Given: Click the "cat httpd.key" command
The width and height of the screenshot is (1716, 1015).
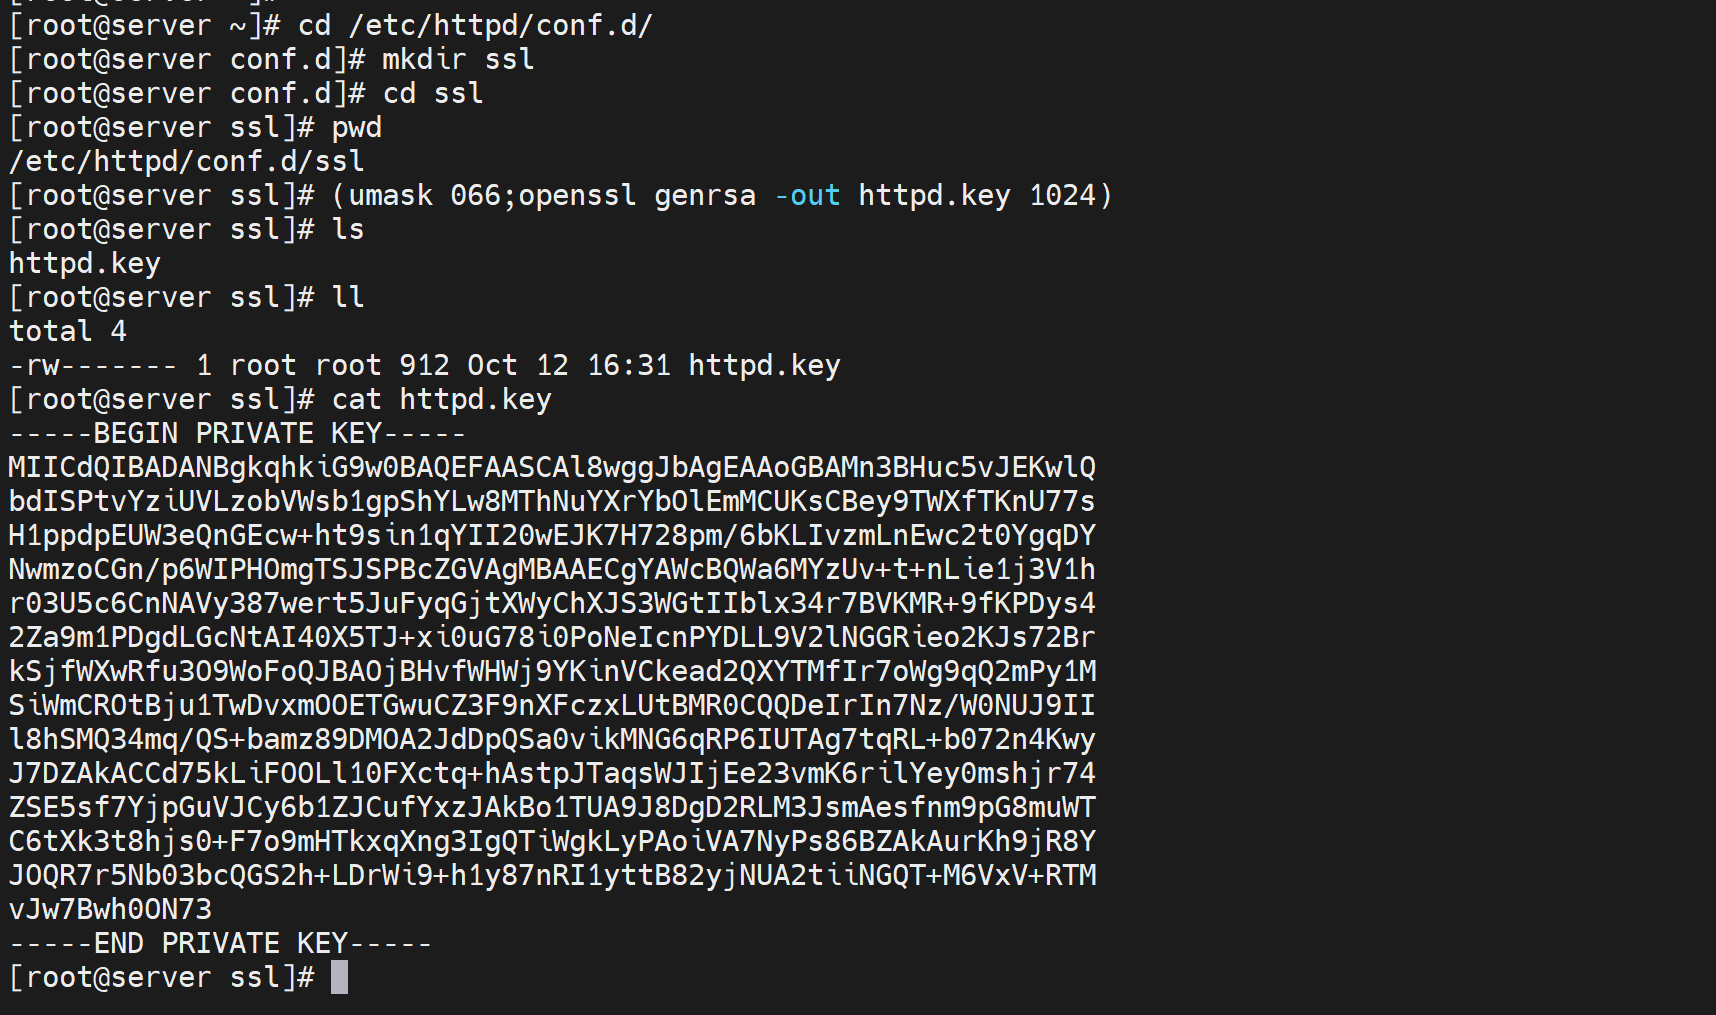Looking at the screenshot, I should (441, 399).
